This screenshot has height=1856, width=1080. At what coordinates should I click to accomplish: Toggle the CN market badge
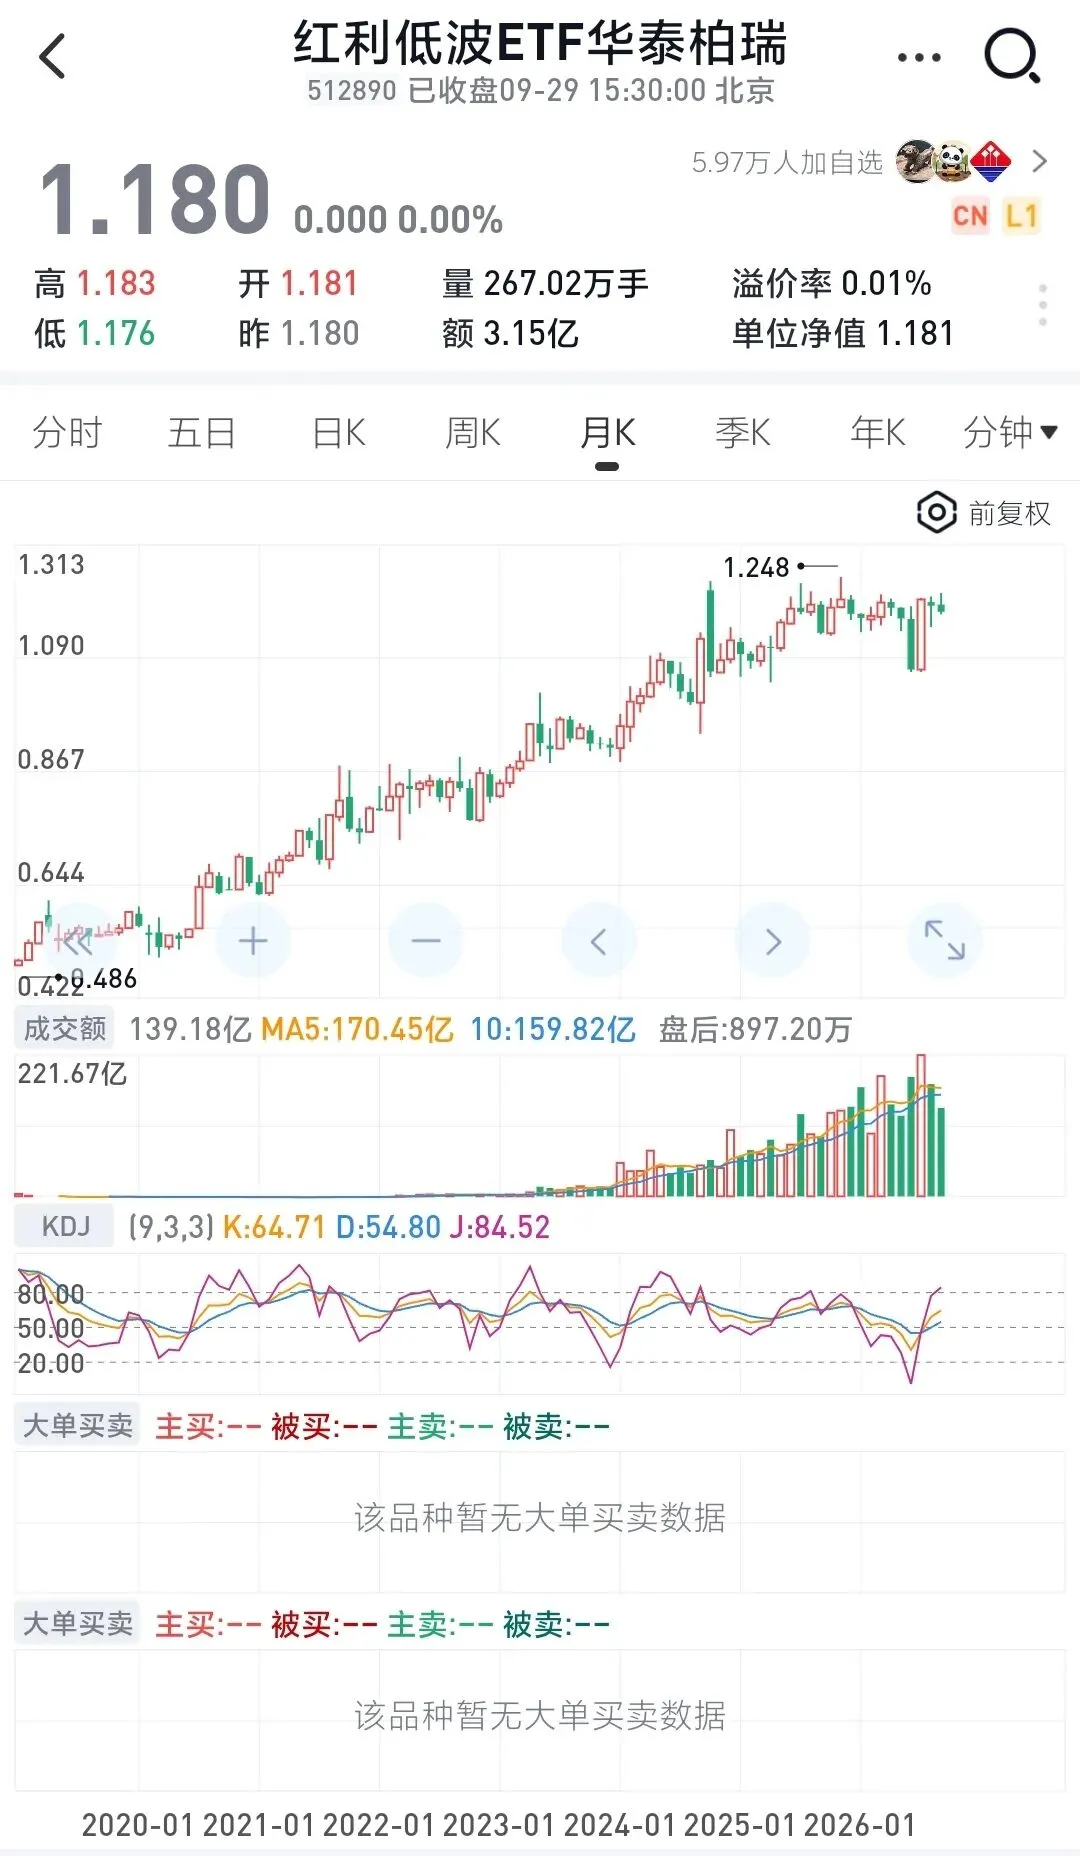[x=970, y=216]
